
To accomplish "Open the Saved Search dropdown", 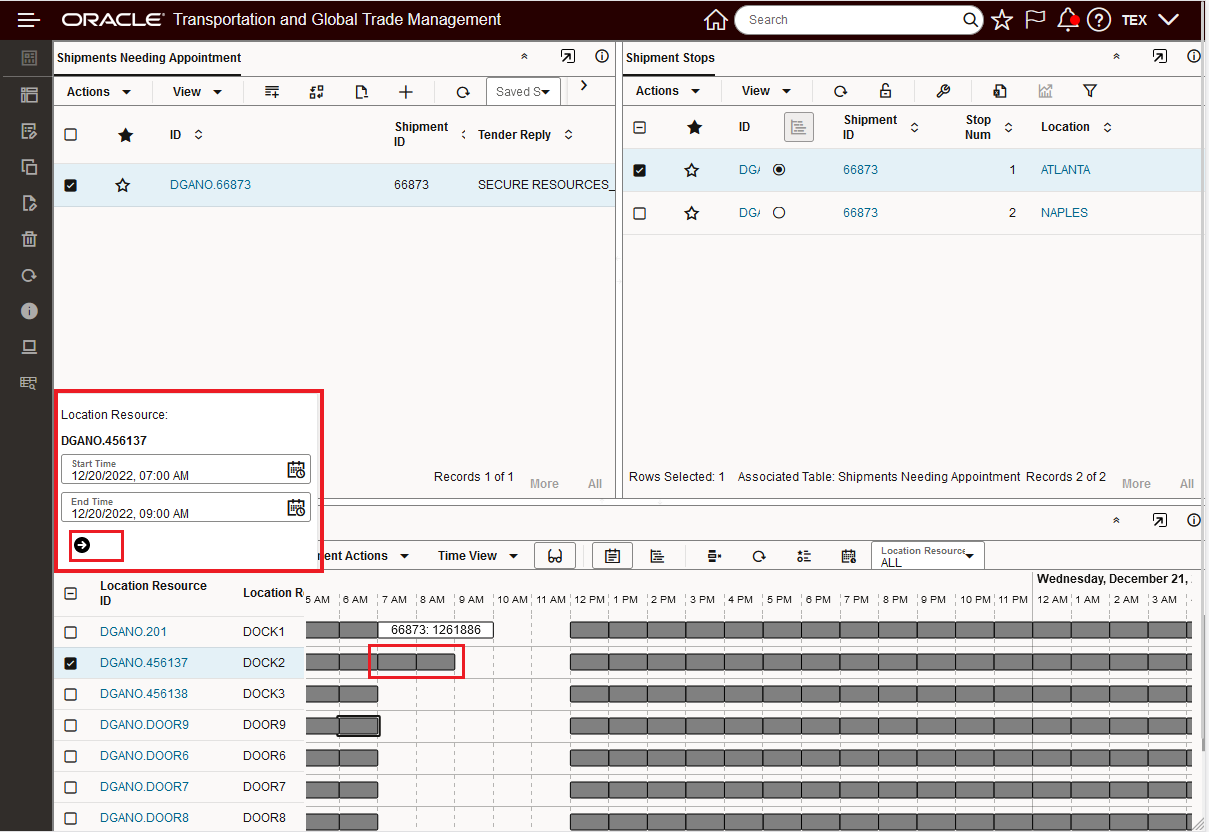I will (x=523, y=92).
